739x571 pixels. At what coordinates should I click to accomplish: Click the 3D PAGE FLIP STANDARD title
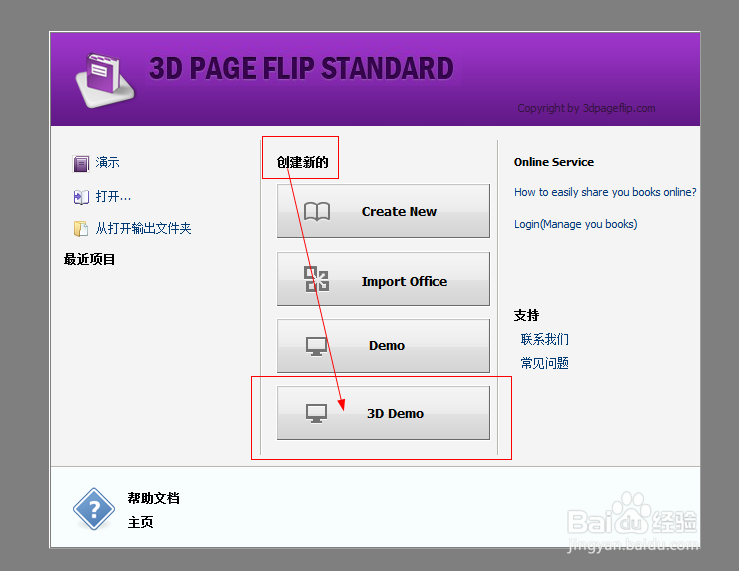[301, 69]
